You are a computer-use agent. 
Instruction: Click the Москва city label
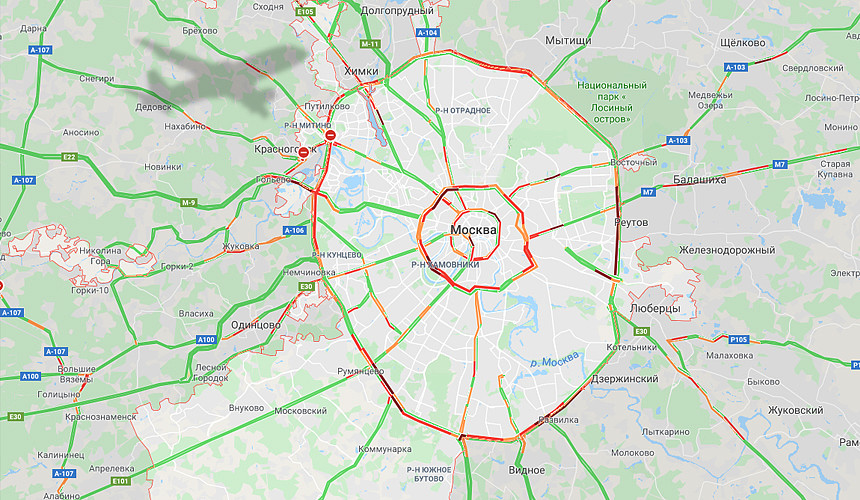point(473,230)
